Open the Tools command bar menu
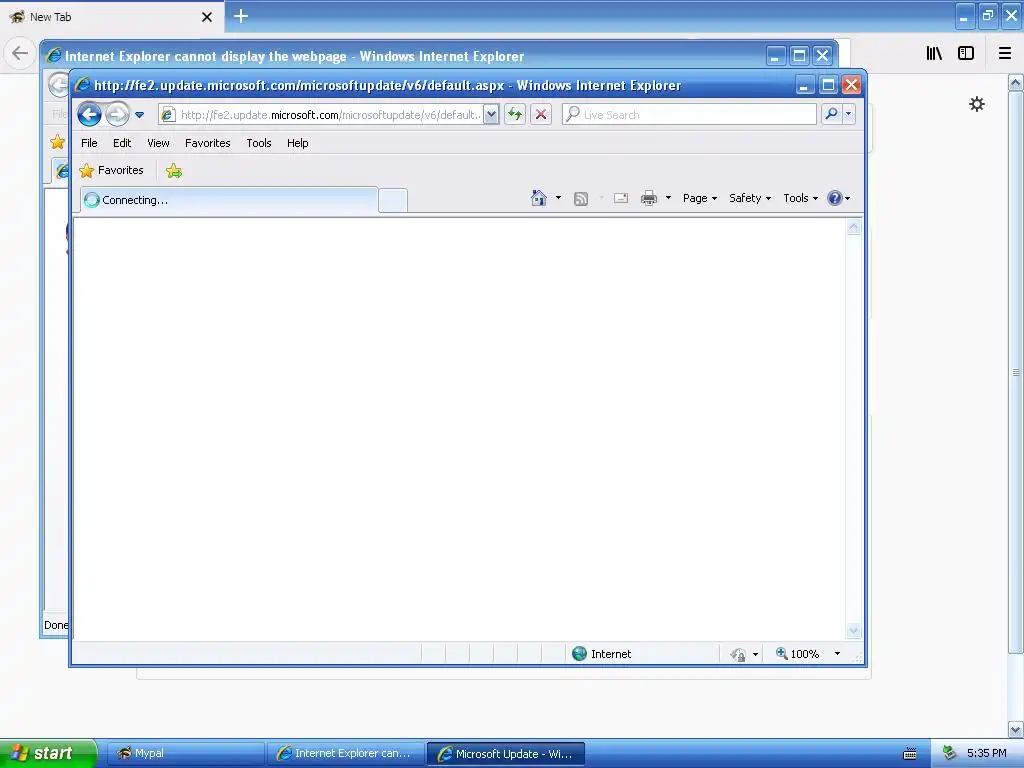The width and height of the screenshot is (1024, 768). pyautogui.click(x=801, y=198)
